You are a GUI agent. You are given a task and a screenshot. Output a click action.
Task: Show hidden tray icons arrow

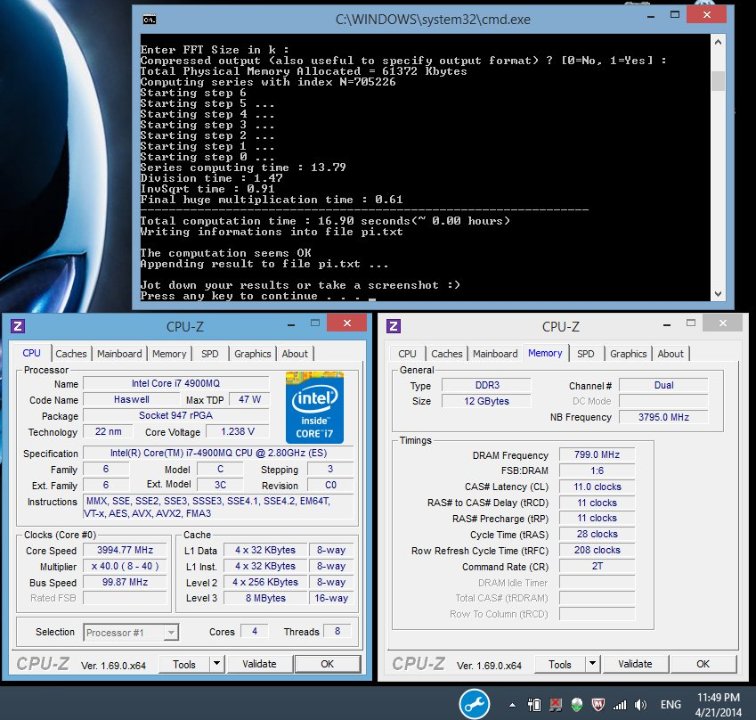512,706
